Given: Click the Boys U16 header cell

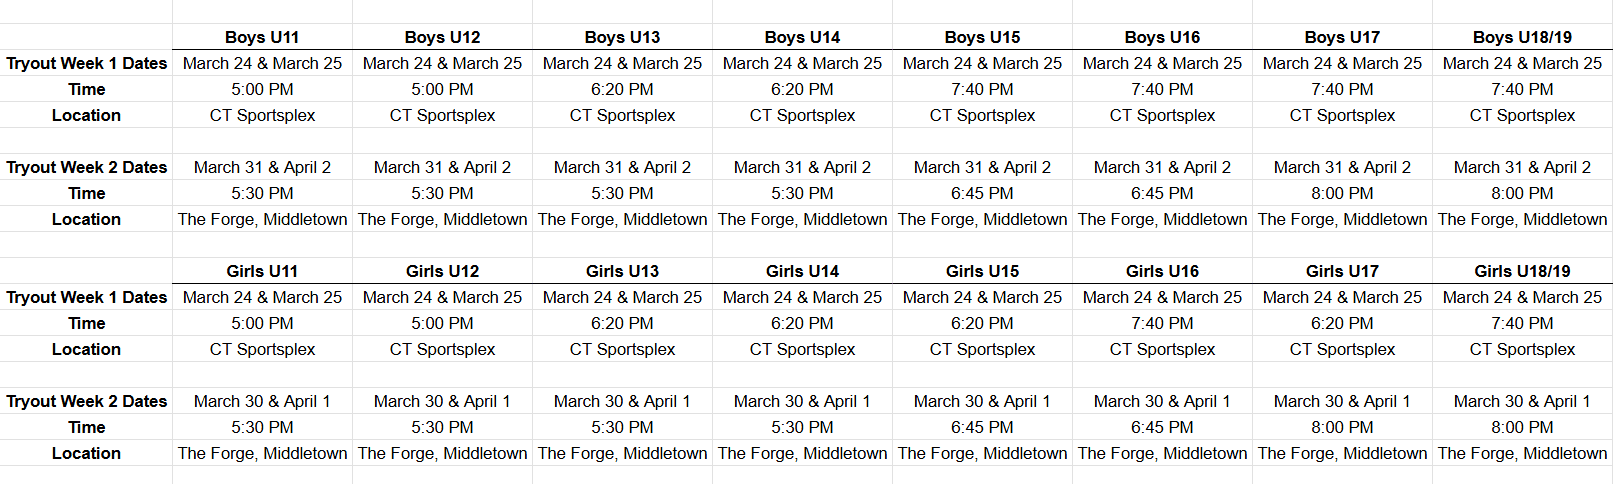Looking at the screenshot, I should [1162, 37].
